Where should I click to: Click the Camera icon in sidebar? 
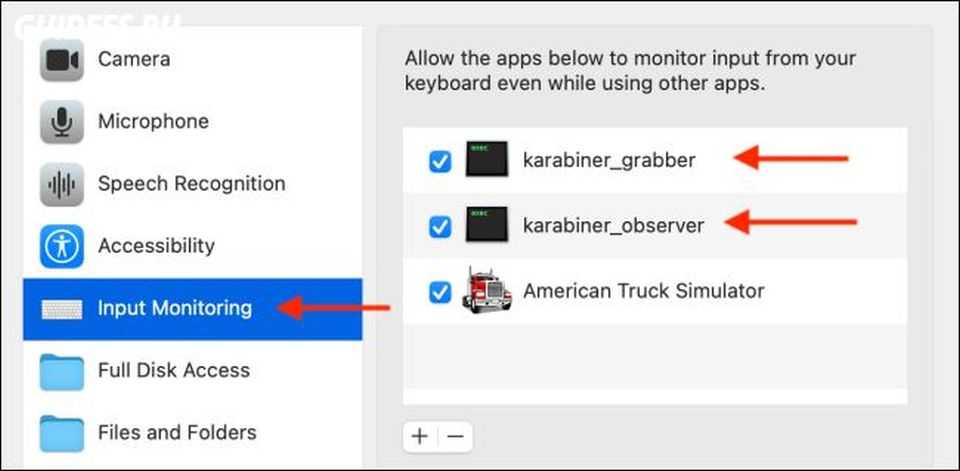click(61, 60)
